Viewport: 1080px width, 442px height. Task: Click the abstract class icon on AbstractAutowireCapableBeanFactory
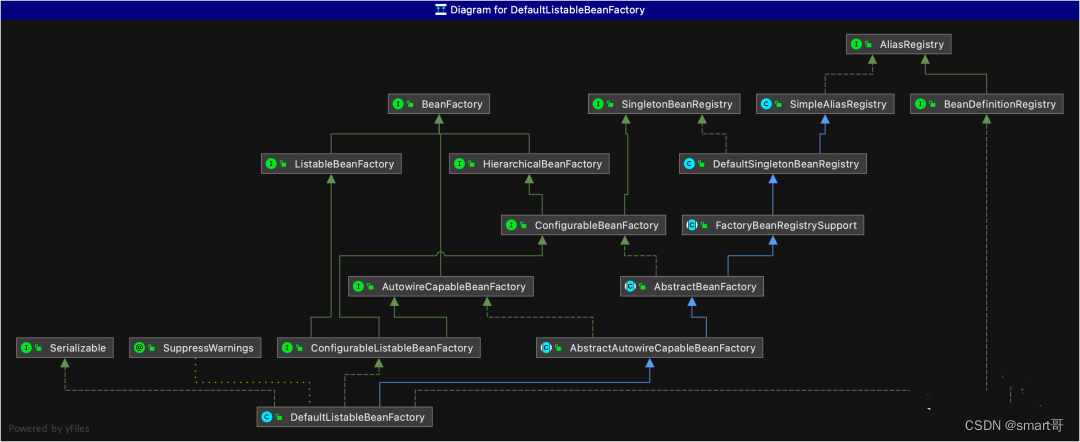[546, 348]
